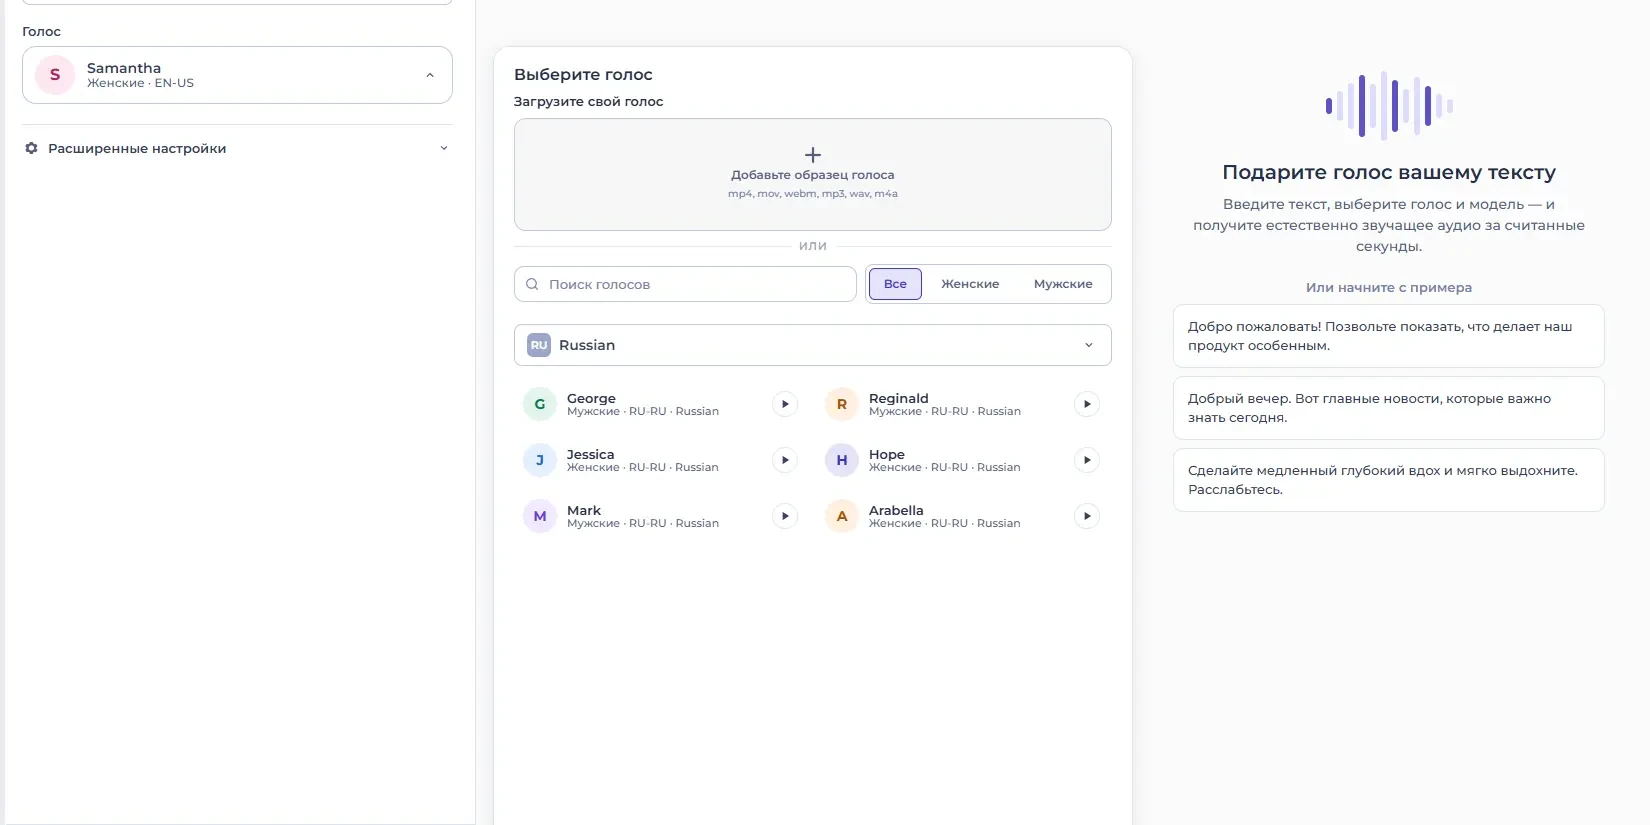Click the George avatar icon

(x=540, y=404)
